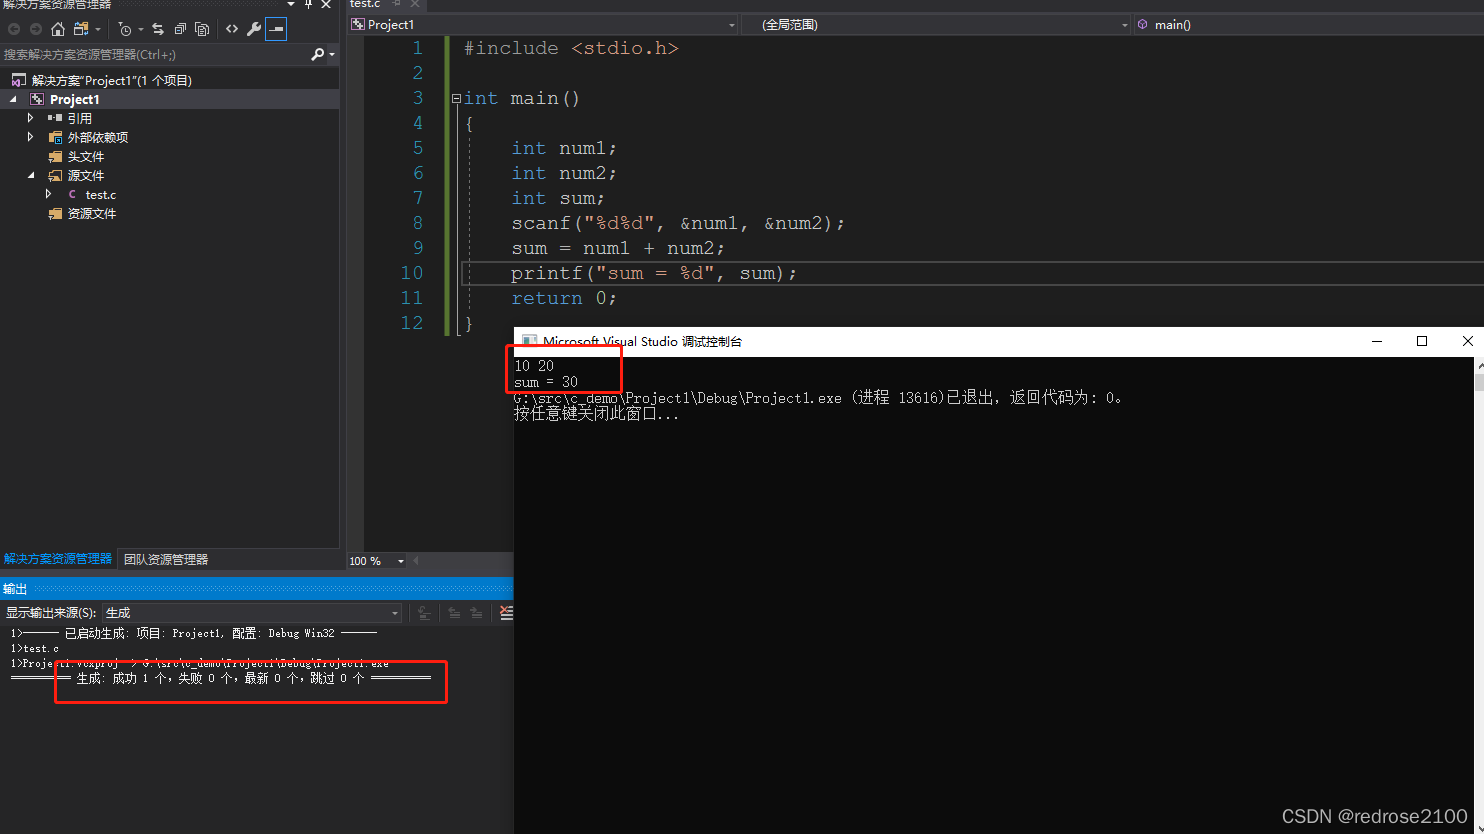This screenshot has height=834, width=1484.
Task: Switch to the 解决方案资源管理器 bottom tab
Action: 58,559
